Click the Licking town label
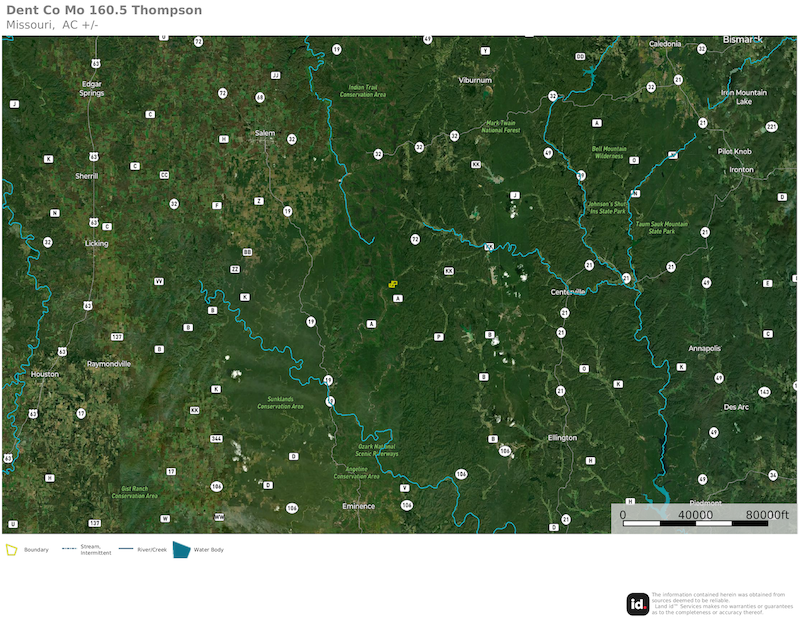The image size is (800, 619). click(96, 243)
